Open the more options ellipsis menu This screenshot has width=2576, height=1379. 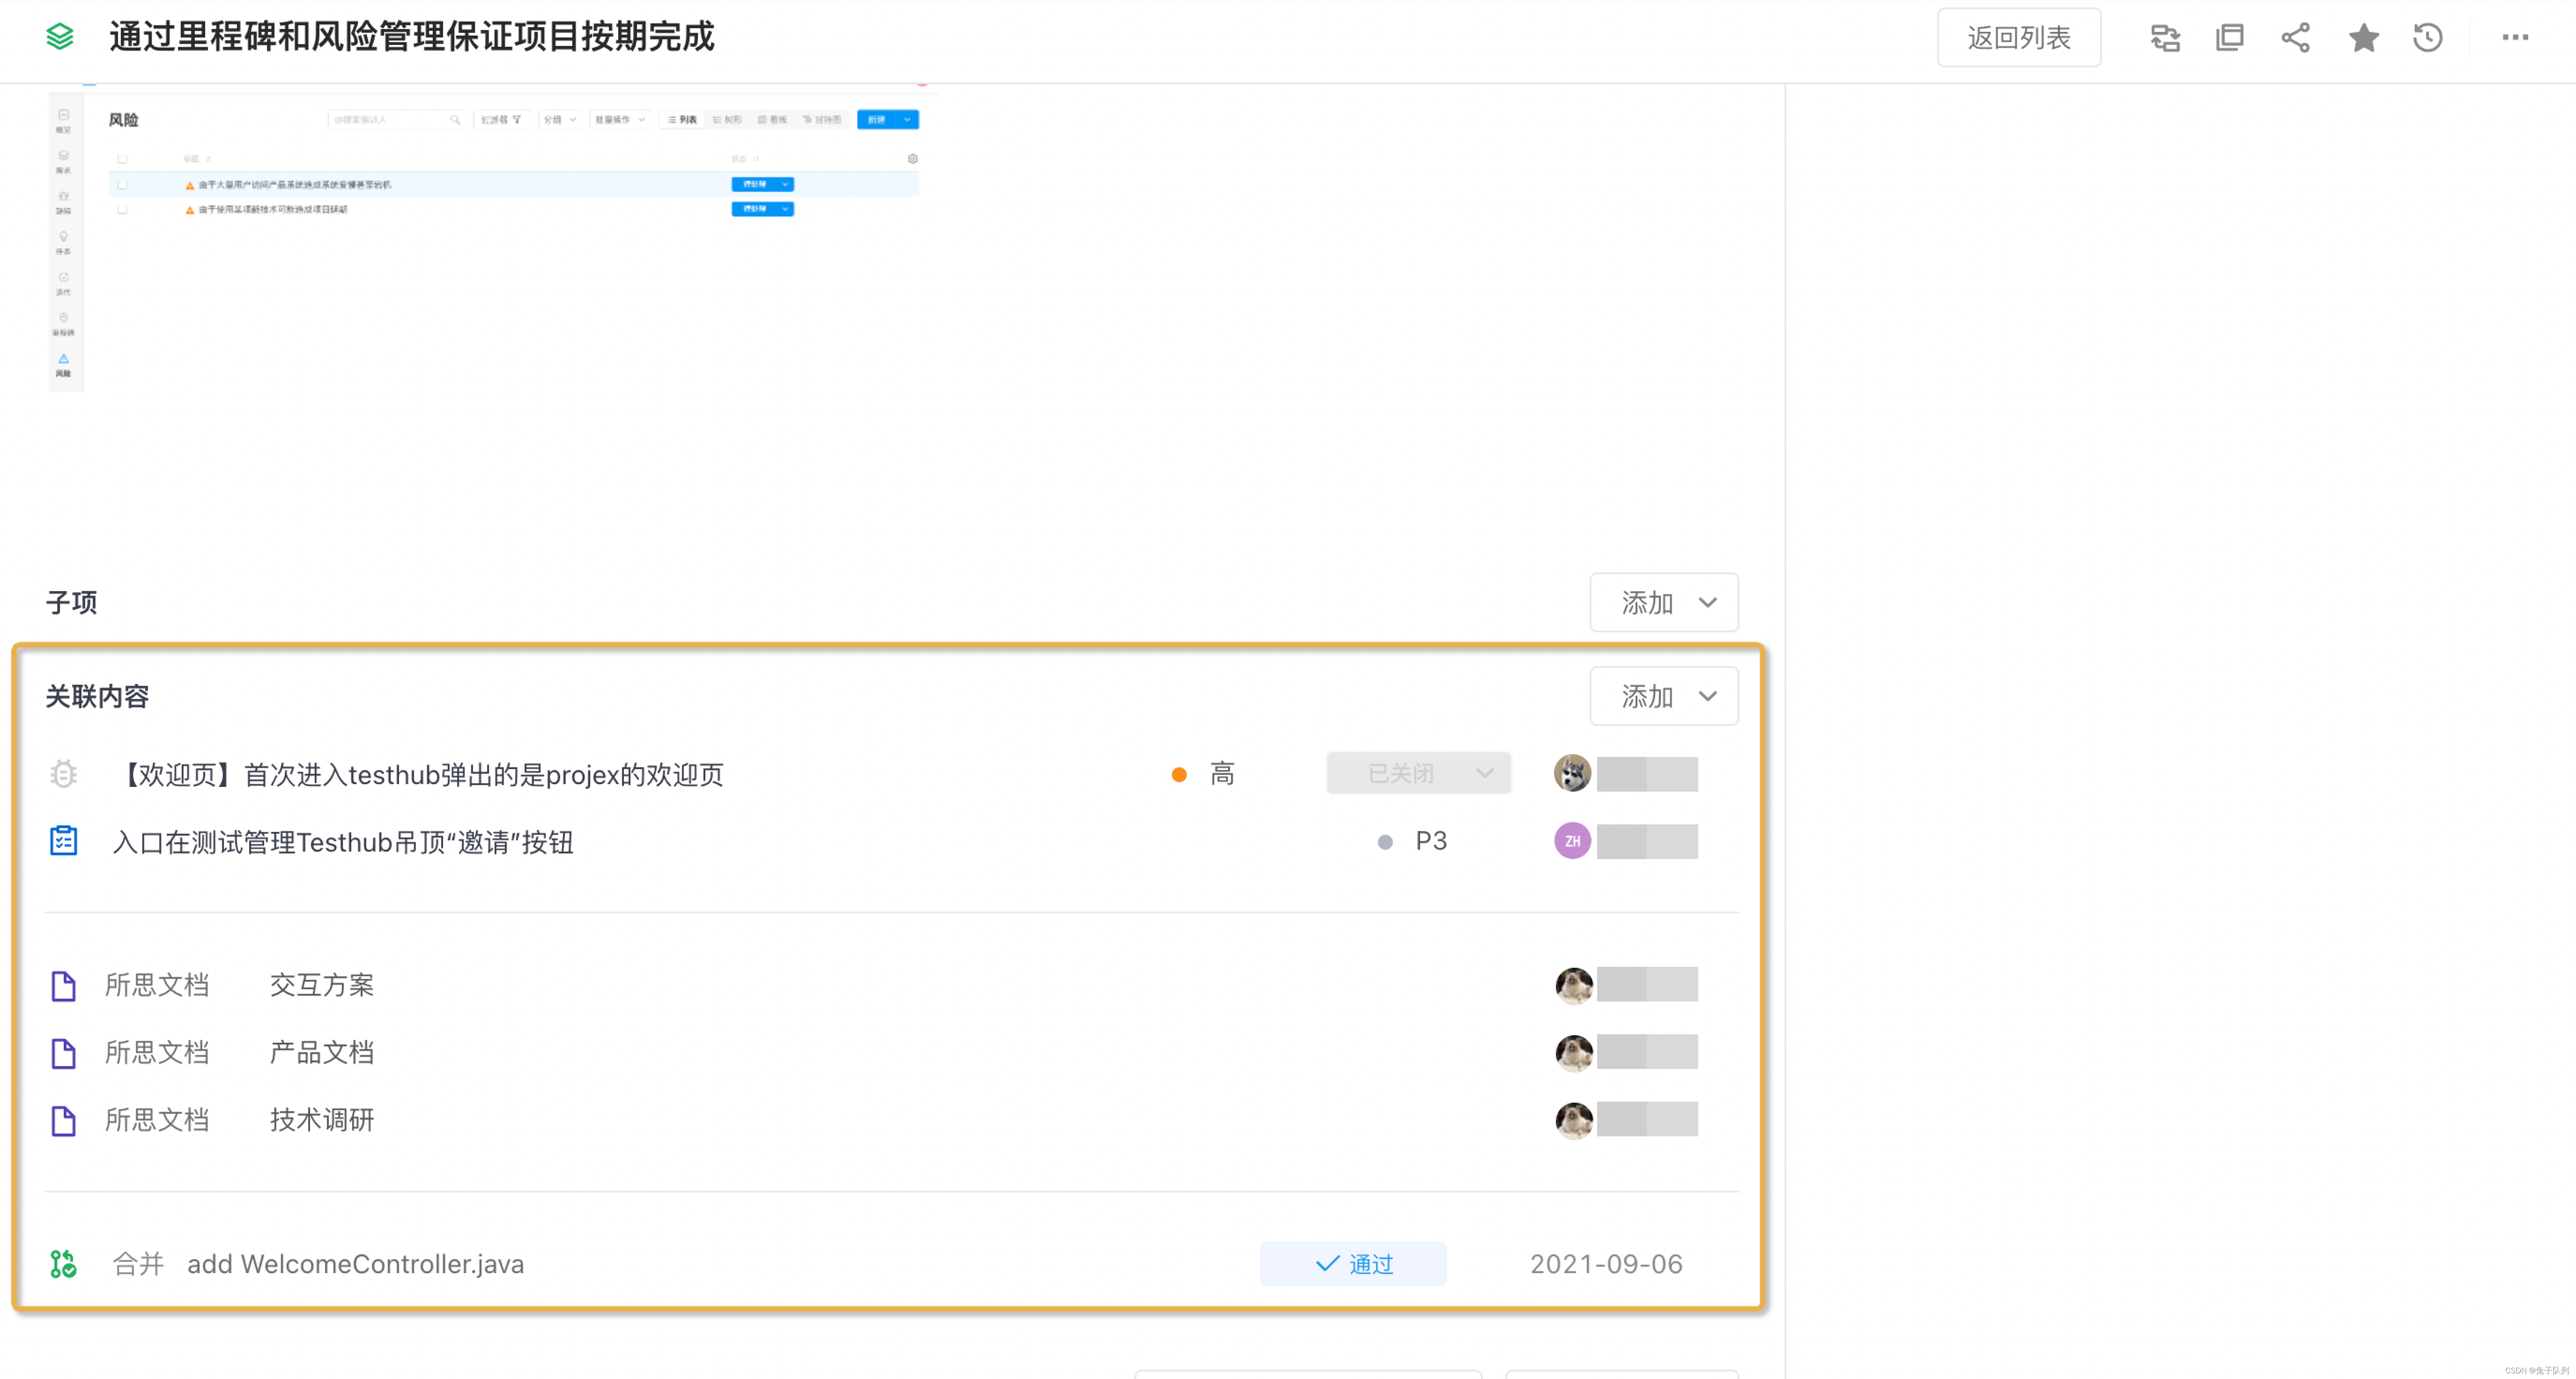point(2515,38)
